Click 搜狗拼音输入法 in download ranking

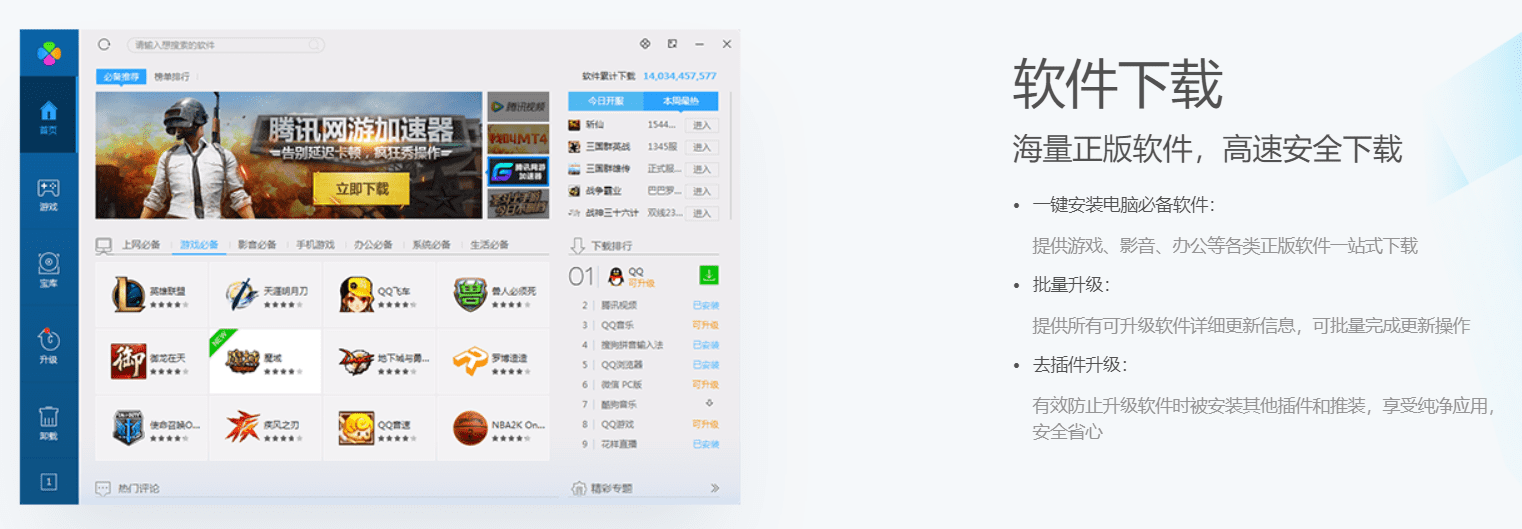click(x=633, y=345)
